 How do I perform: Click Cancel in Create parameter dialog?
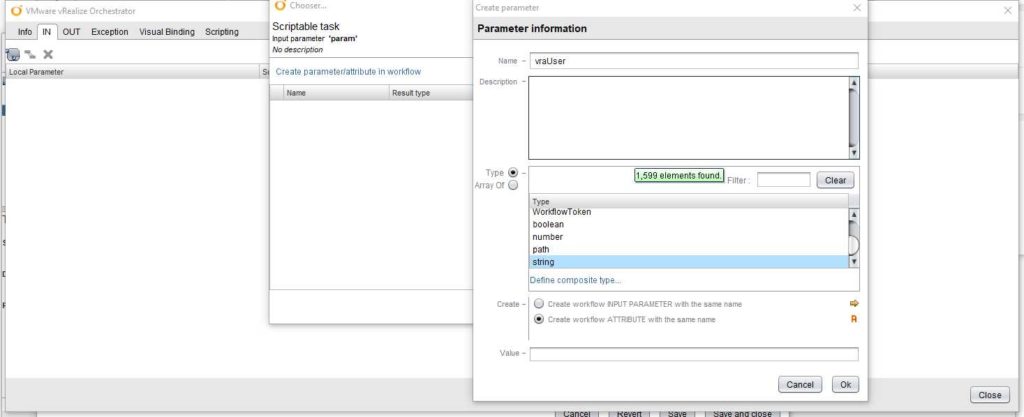[x=800, y=384]
